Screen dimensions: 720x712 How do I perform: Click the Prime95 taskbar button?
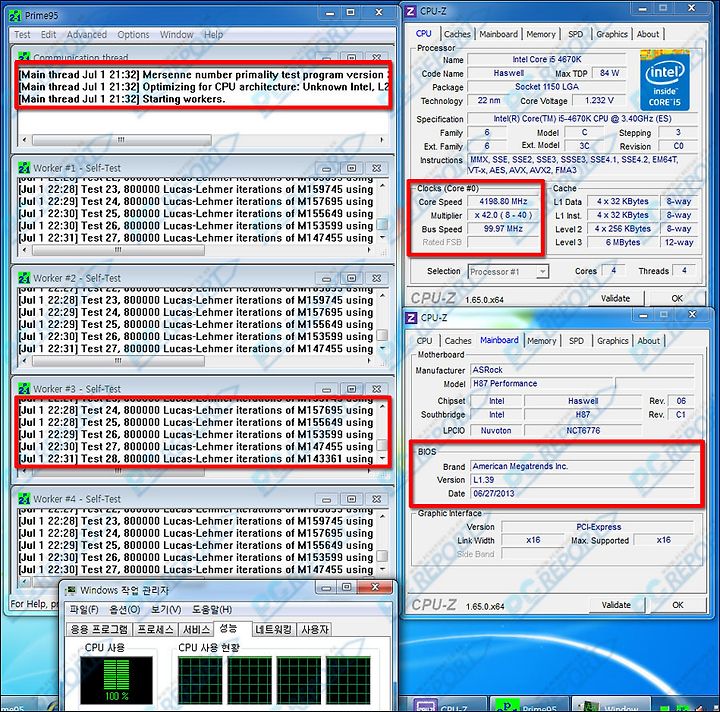coord(529,705)
